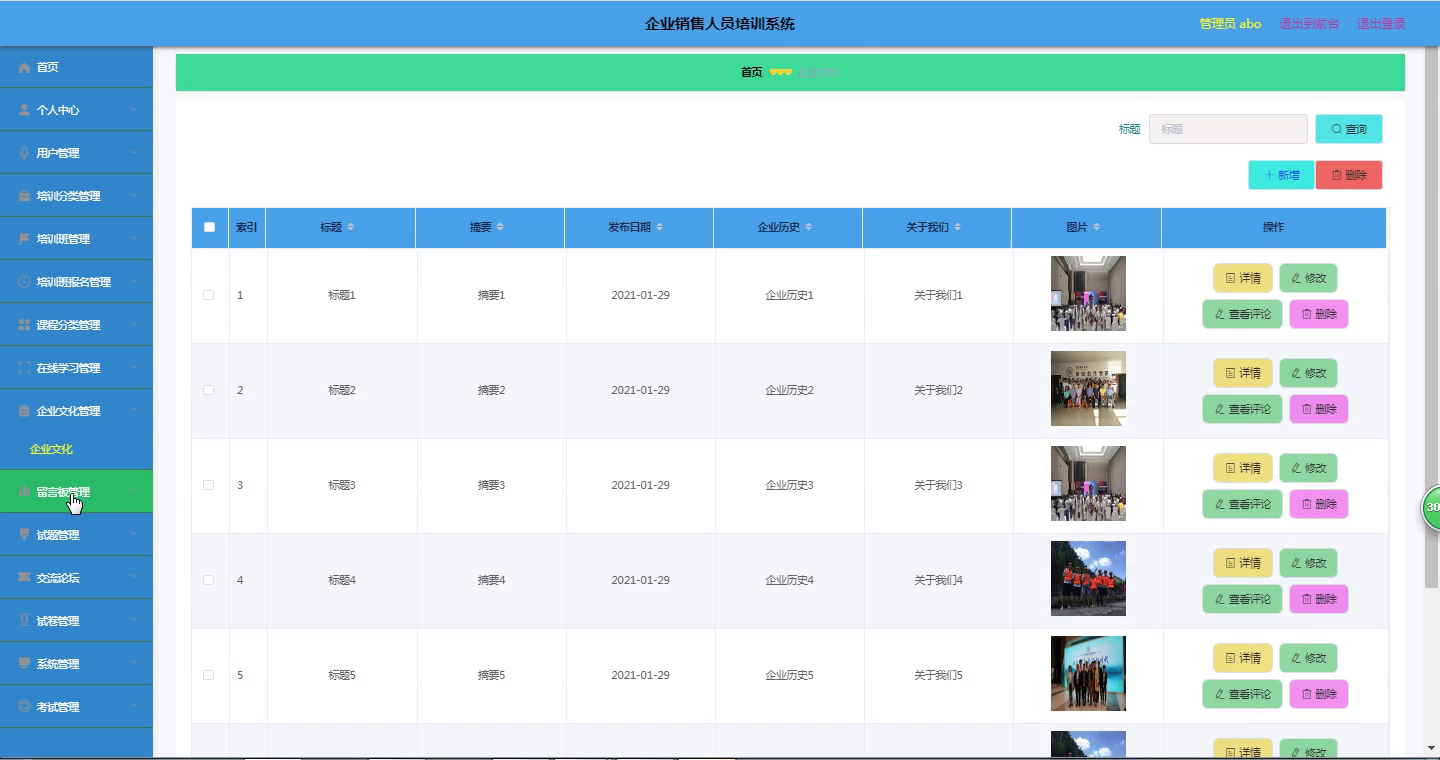Click the cell text 关于我们5
This screenshot has width=1440, height=760.
pyautogui.click(x=938, y=675)
